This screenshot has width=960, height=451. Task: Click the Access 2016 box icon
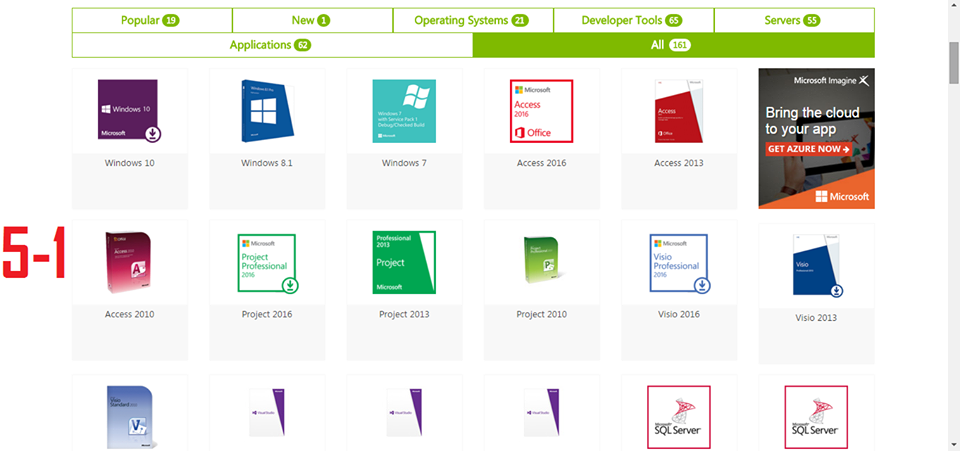tap(541, 111)
